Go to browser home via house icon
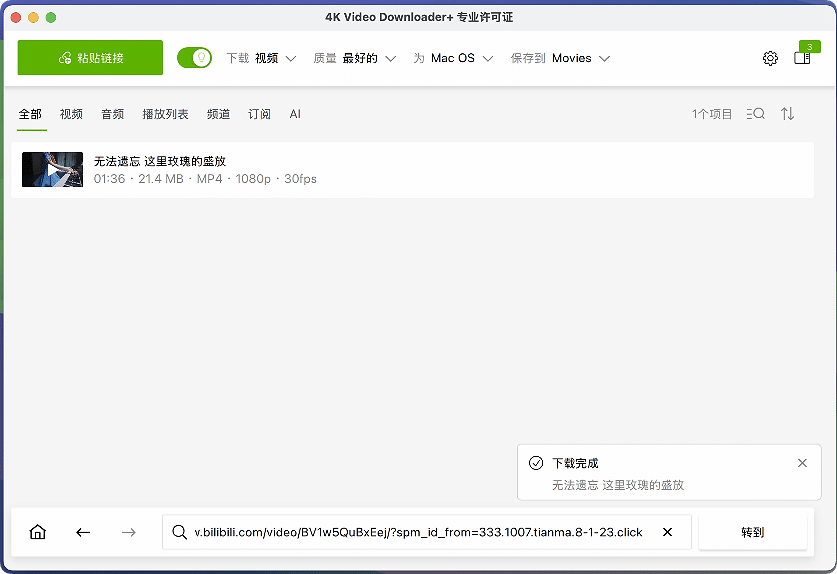 [37, 532]
